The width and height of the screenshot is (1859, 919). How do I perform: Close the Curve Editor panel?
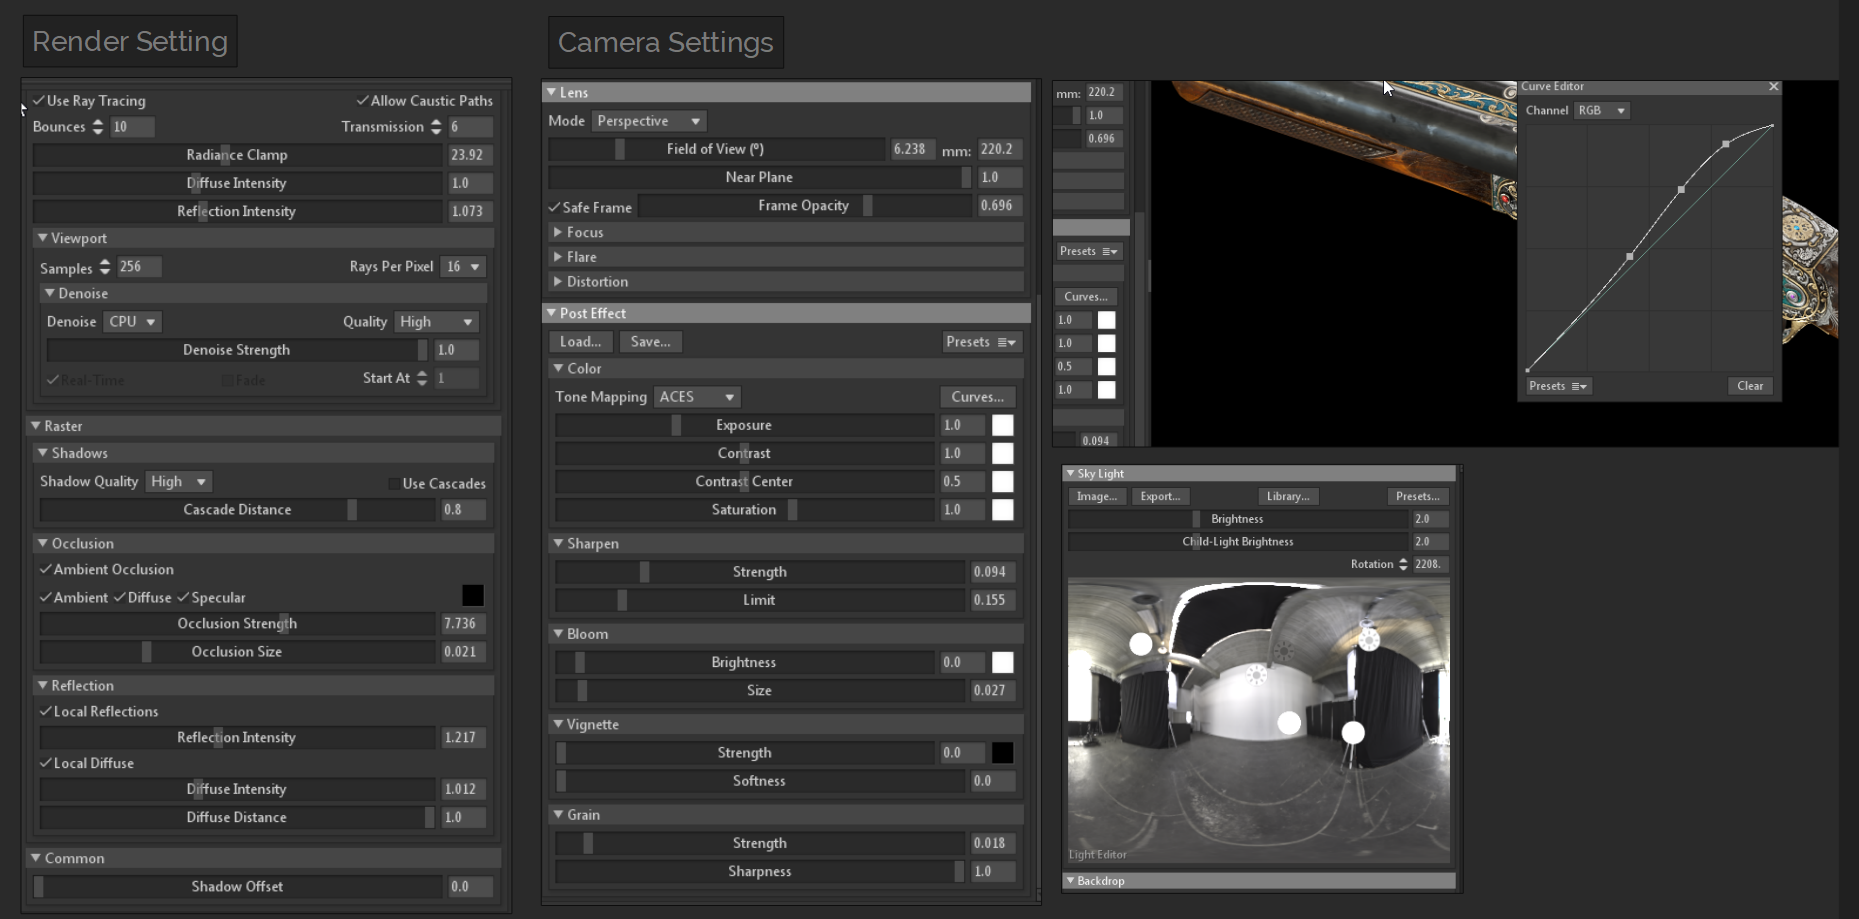pos(1773,87)
